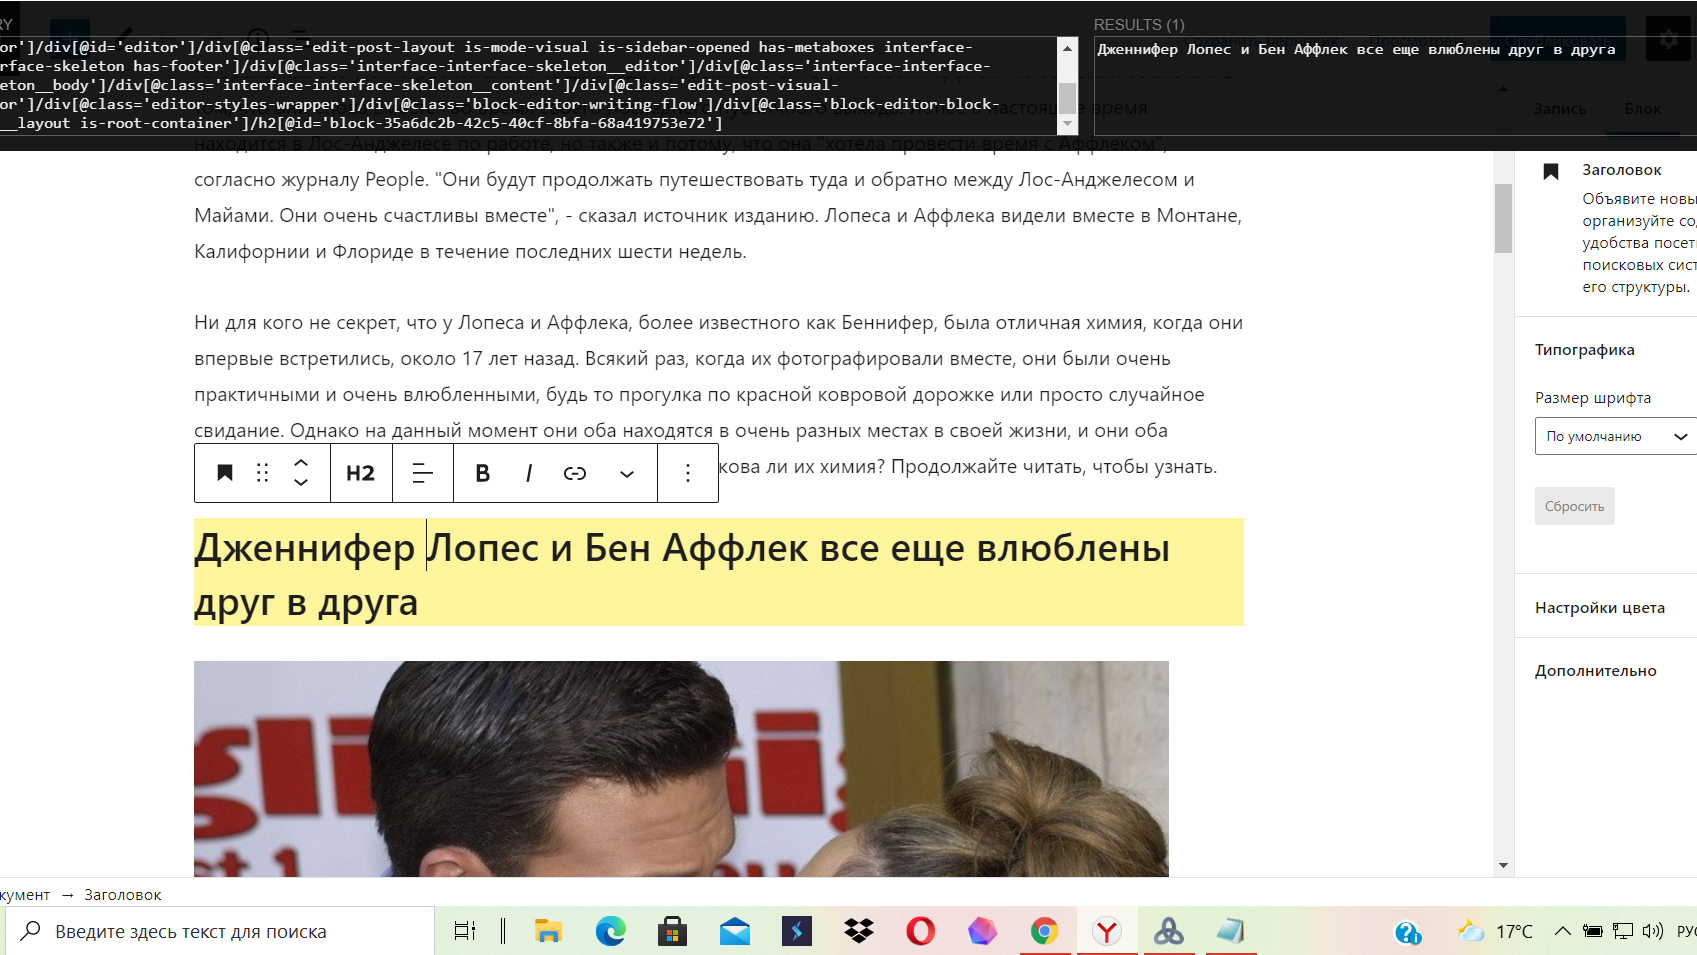Click the heading block type icon in toolbar
This screenshot has width=1697, height=955.
pyautogui.click(x=225, y=473)
